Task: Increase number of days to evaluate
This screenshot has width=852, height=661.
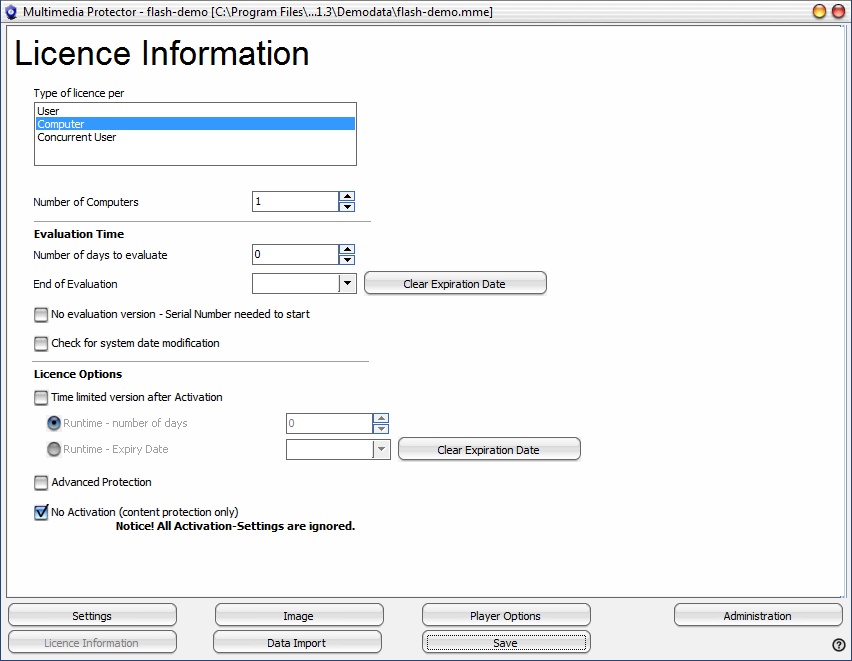Action: (347, 250)
